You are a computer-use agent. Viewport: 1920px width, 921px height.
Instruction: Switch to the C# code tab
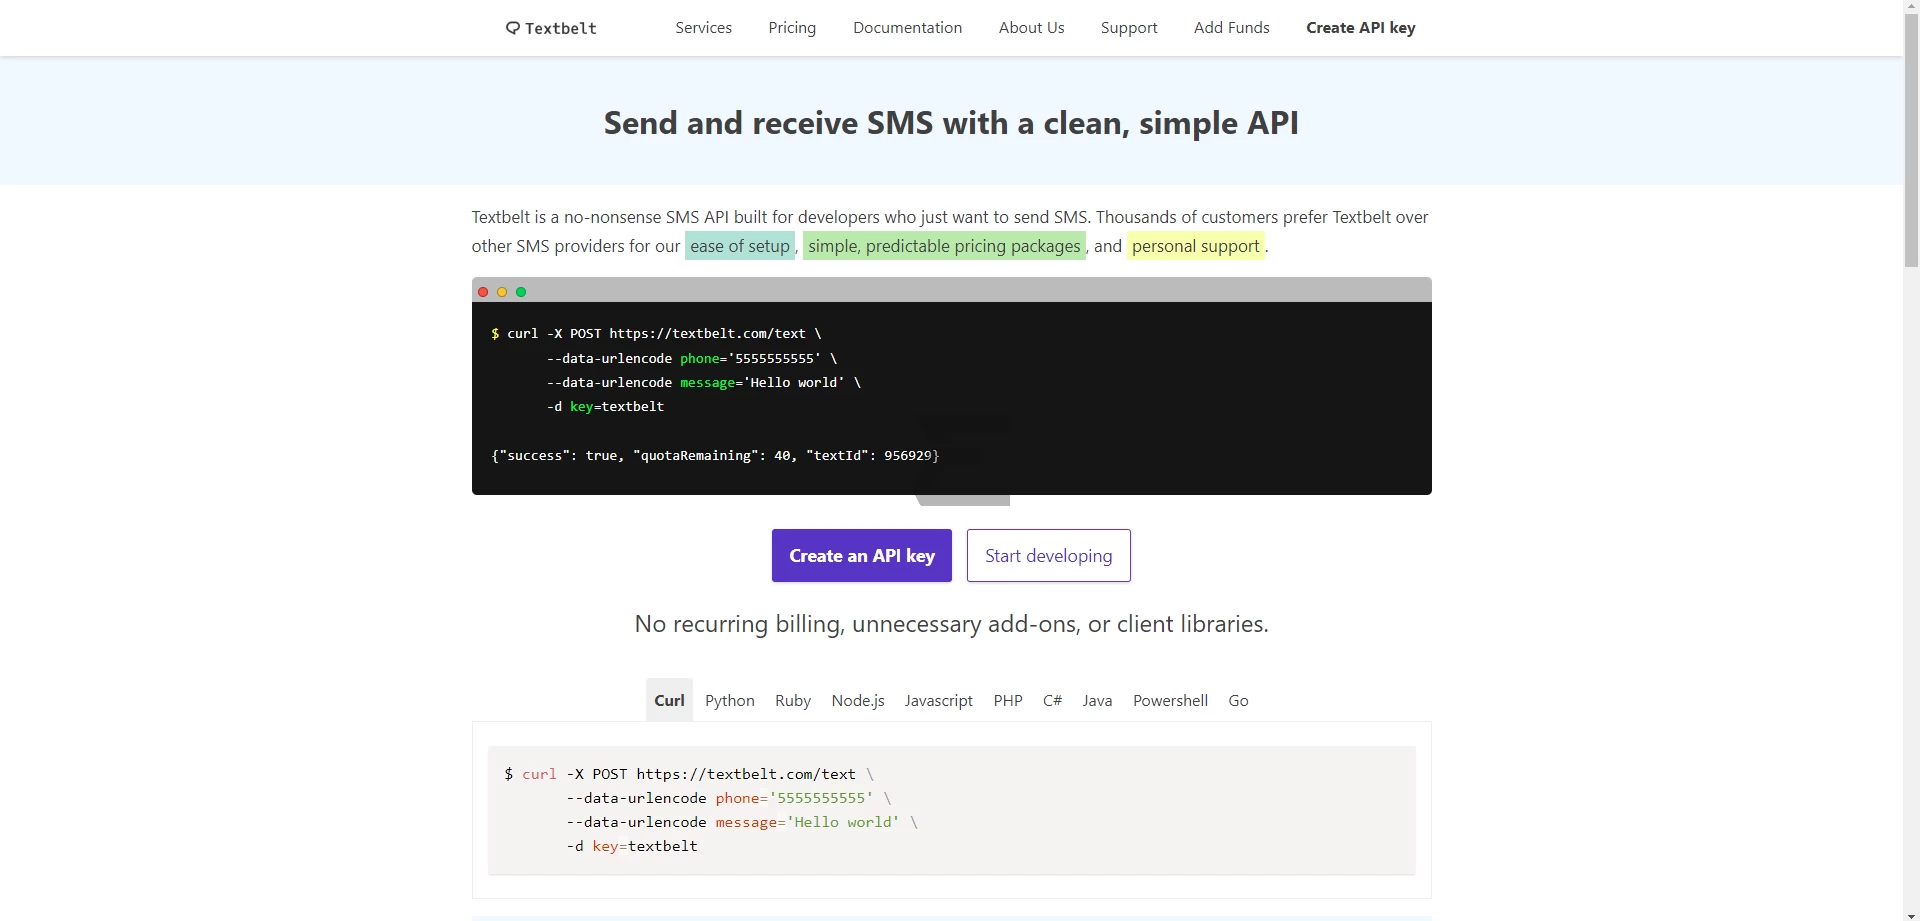click(x=1052, y=700)
